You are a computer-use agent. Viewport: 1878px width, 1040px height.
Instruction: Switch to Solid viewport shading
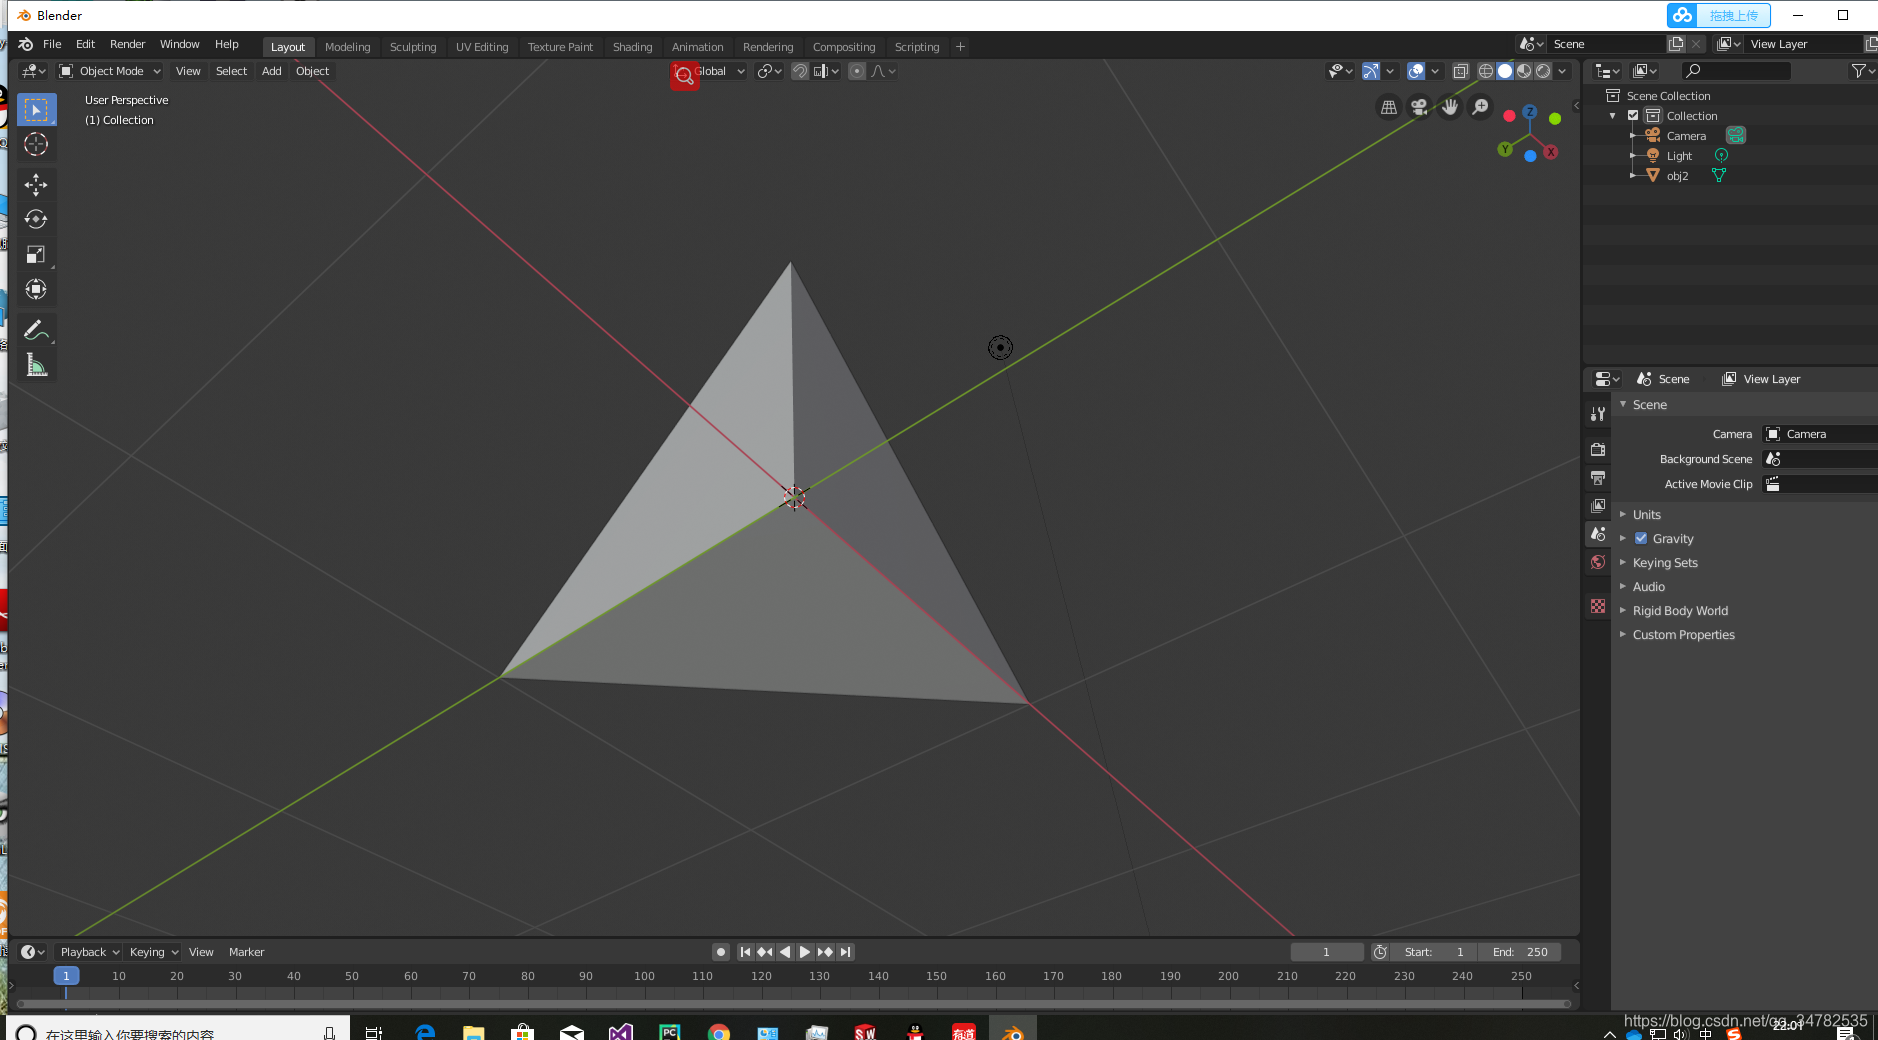pyautogui.click(x=1505, y=71)
